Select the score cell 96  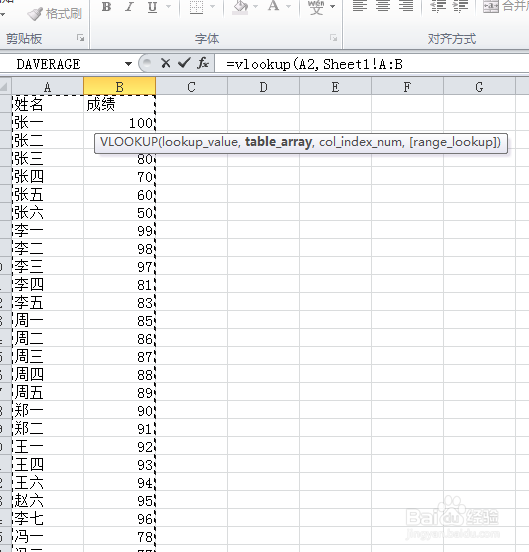[119, 518]
